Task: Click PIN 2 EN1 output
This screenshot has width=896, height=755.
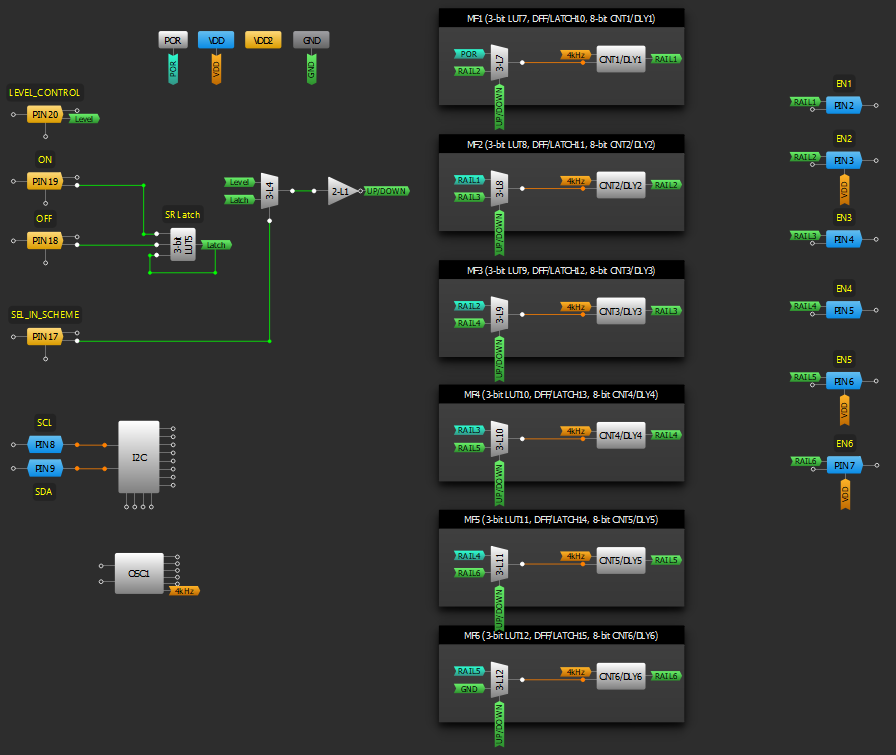Action: tap(844, 105)
